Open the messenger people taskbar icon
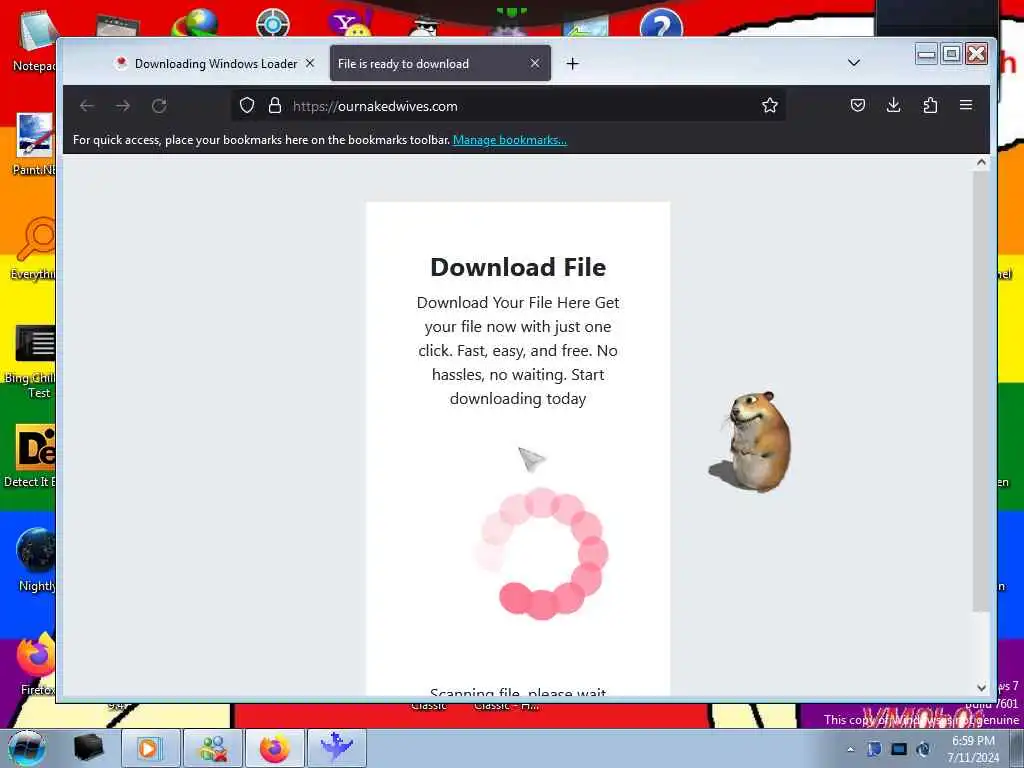 coord(213,748)
